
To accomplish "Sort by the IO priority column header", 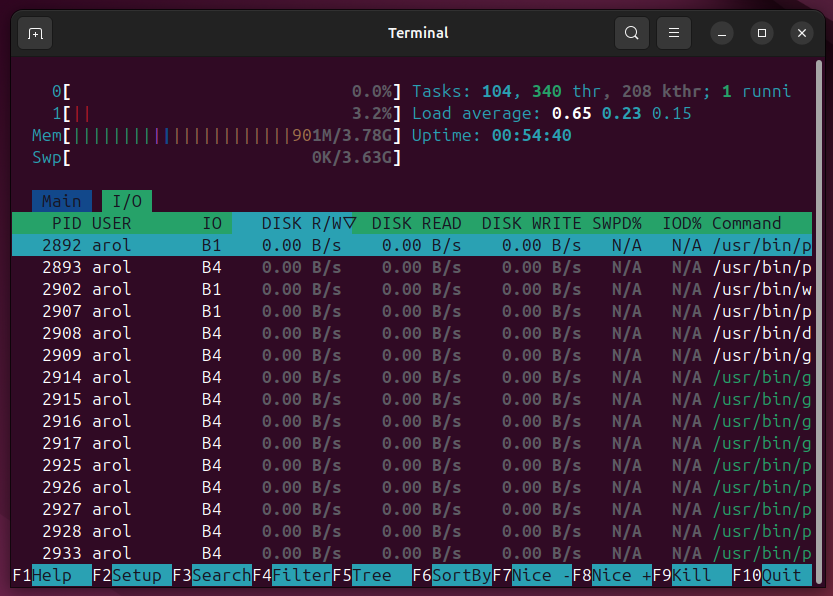I will 211,223.
